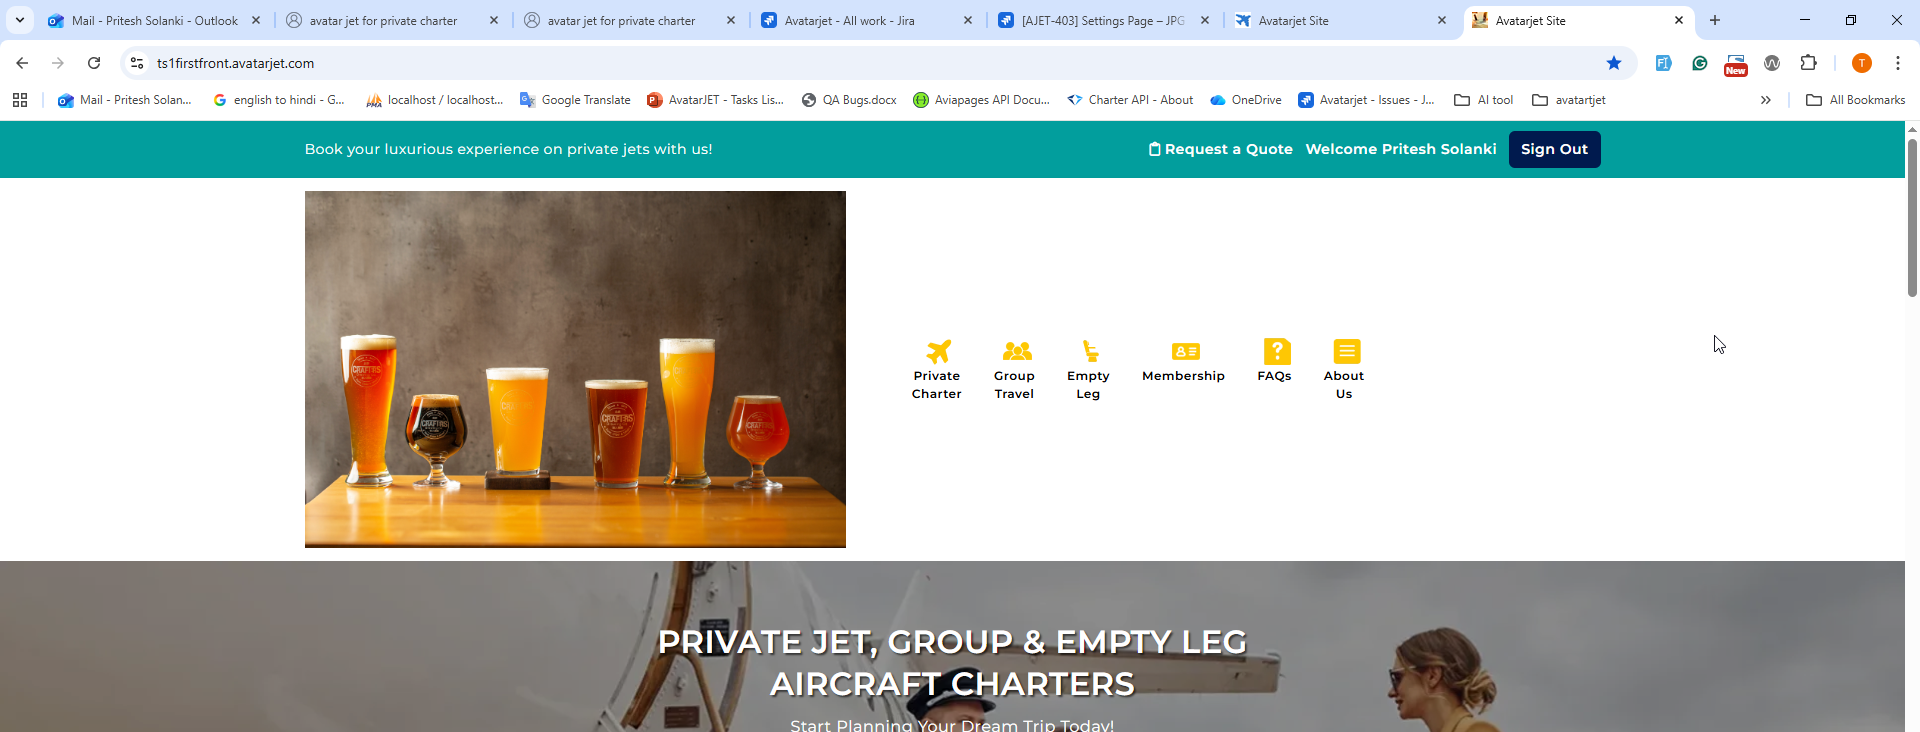Open the Google Translate bookmark
This screenshot has height=732, width=1920.
[x=575, y=100]
